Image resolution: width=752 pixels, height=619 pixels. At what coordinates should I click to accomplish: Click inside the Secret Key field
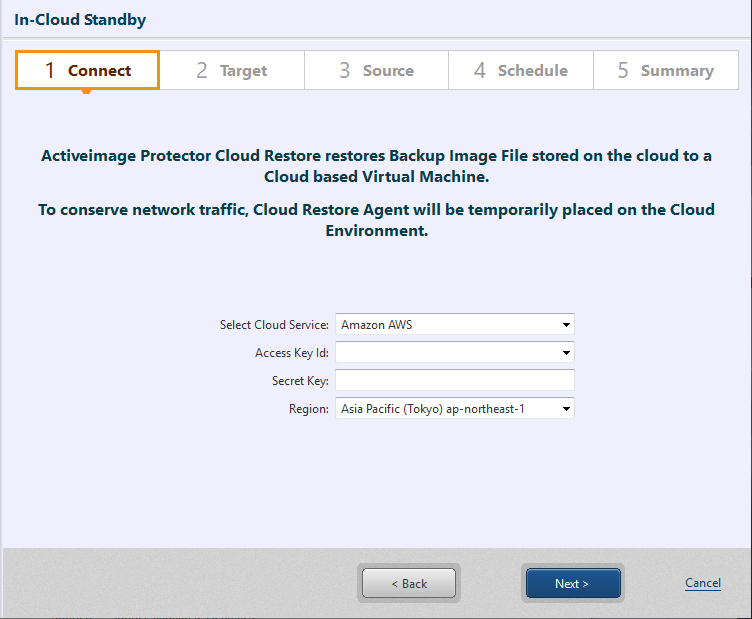(x=454, y=381)
